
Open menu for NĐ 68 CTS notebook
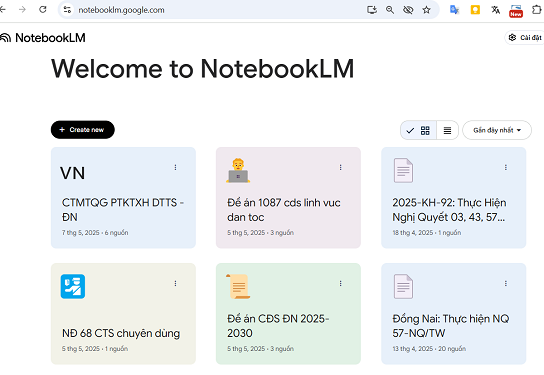coord(176,284)
